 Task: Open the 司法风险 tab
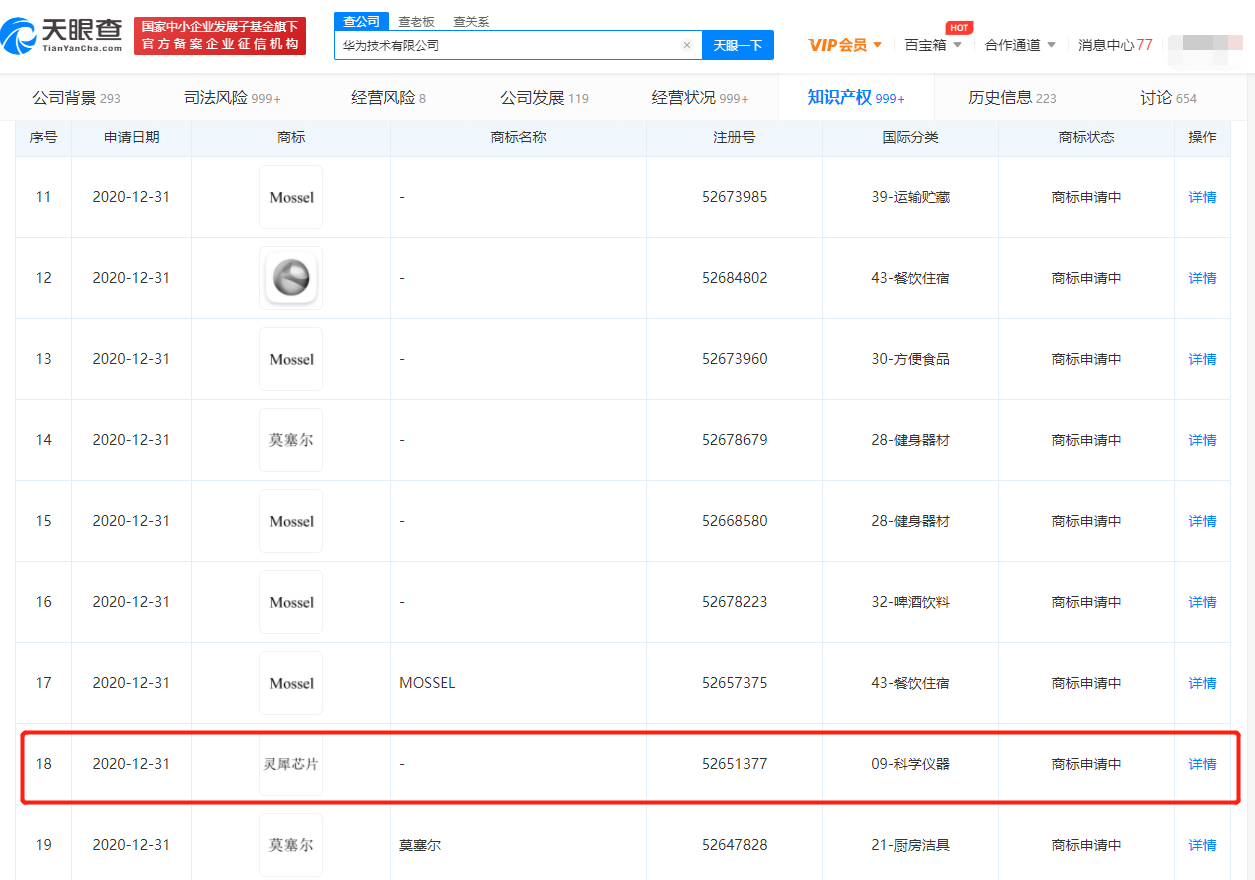click(x=232, y=98)
